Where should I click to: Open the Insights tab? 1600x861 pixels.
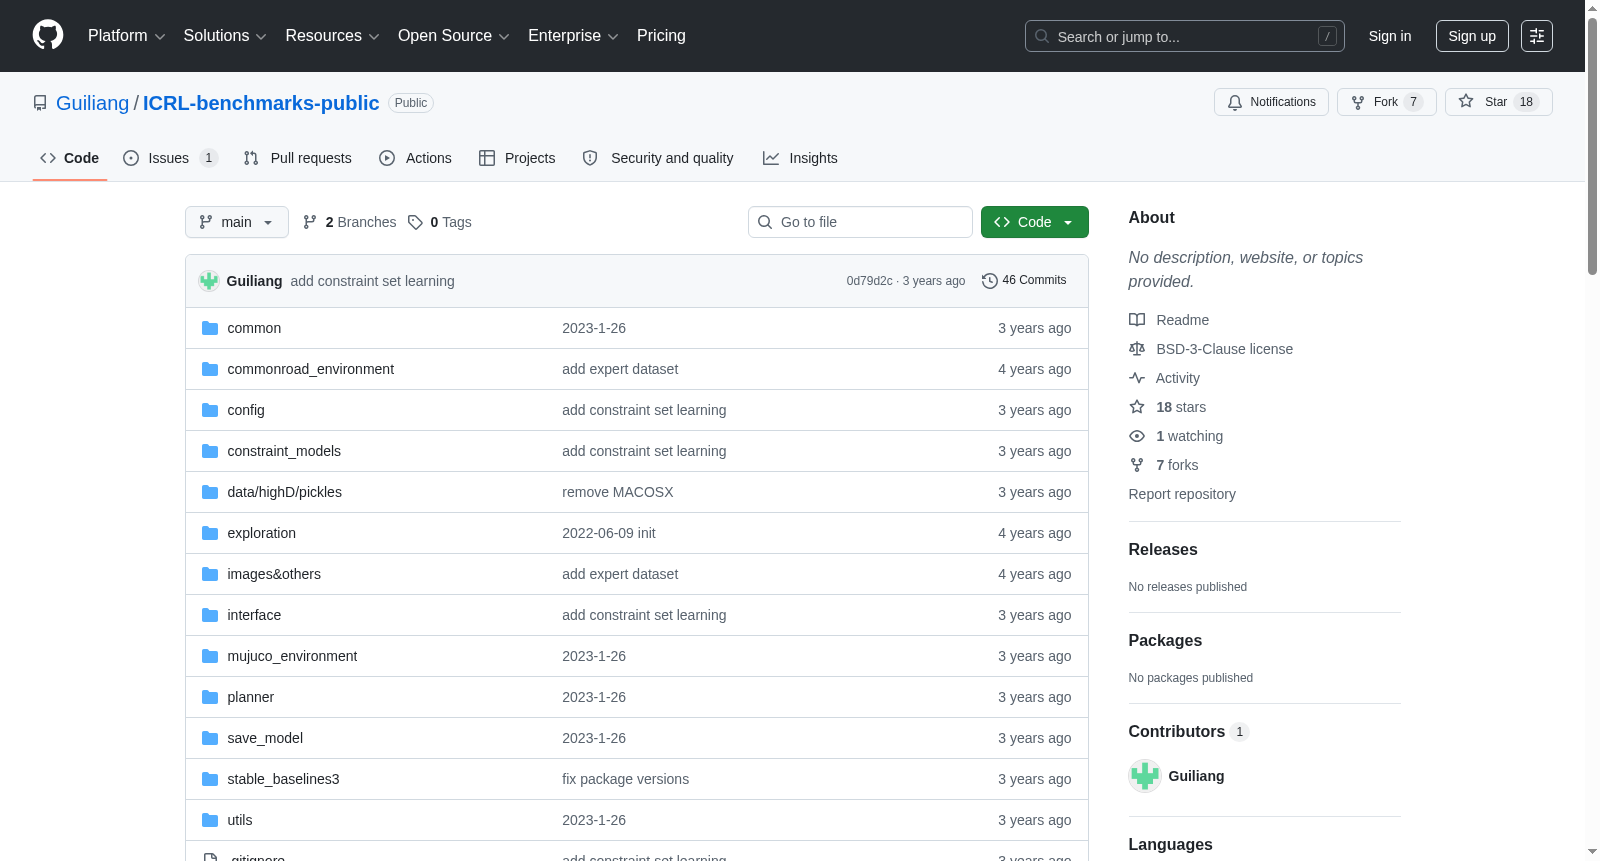800,158
